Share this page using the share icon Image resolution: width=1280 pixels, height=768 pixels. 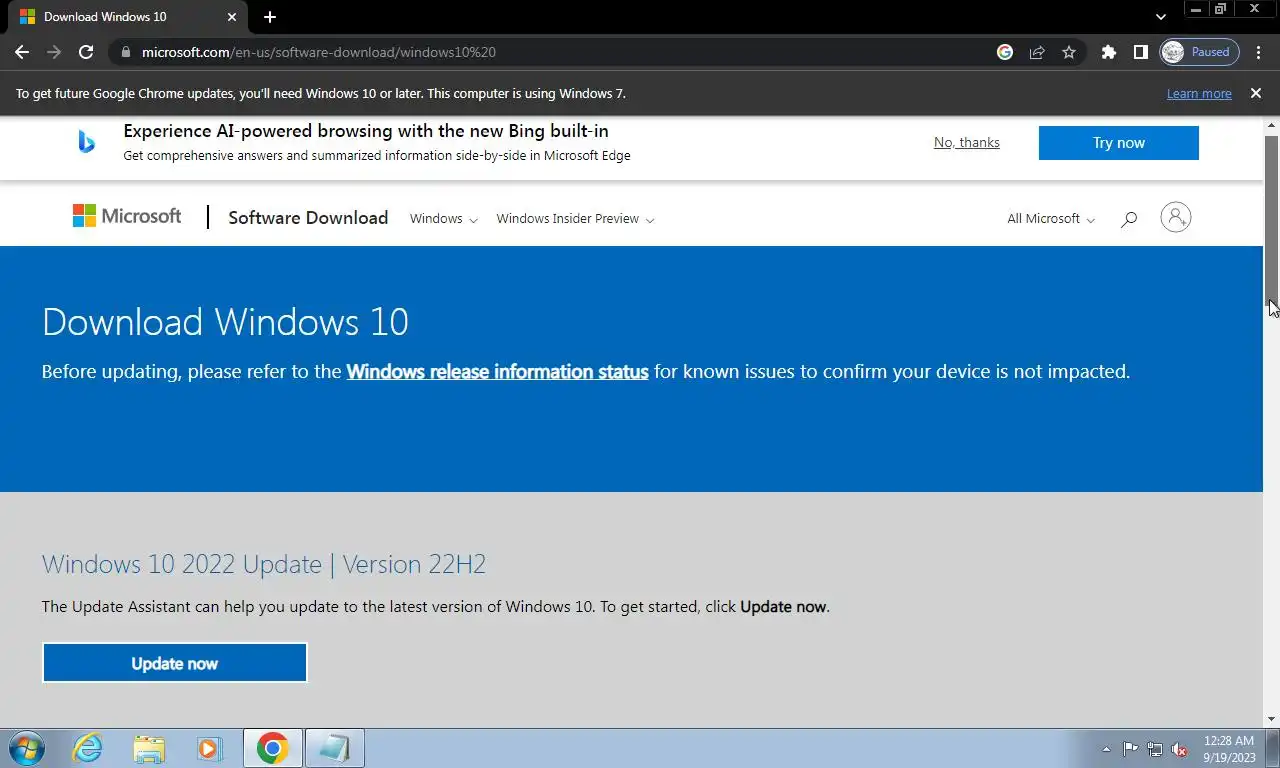point(1037,52)
